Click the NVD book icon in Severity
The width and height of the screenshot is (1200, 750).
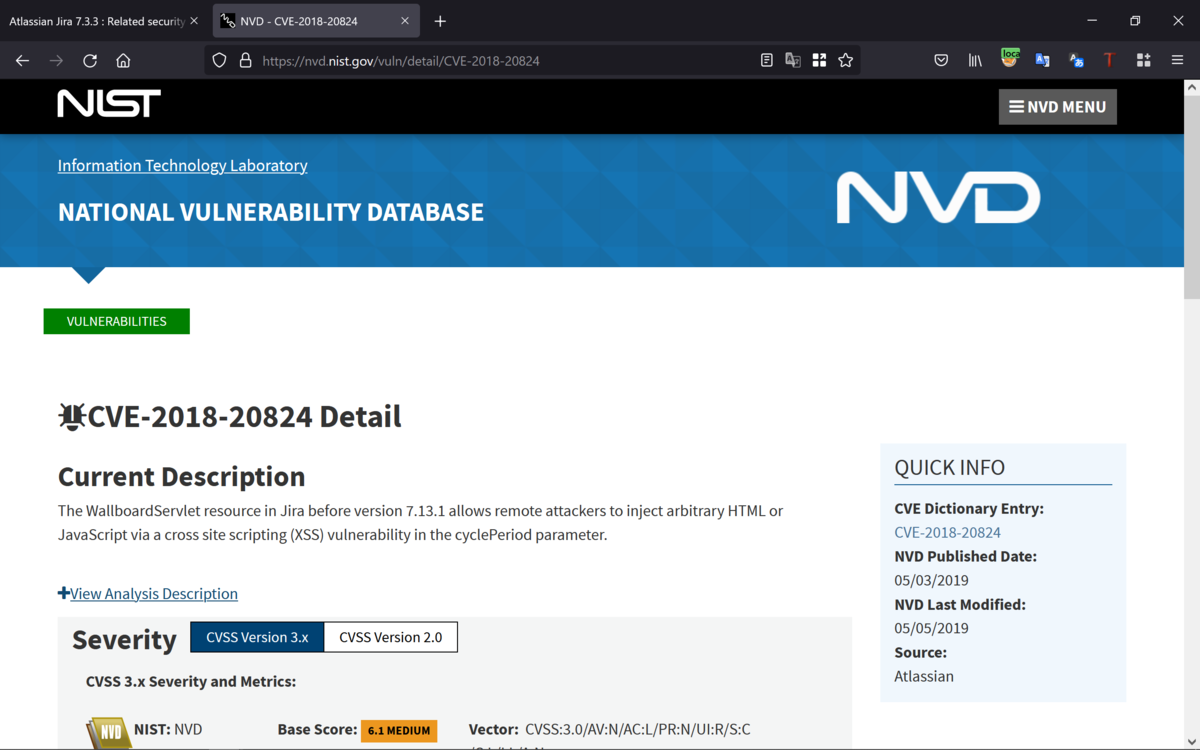108,732
